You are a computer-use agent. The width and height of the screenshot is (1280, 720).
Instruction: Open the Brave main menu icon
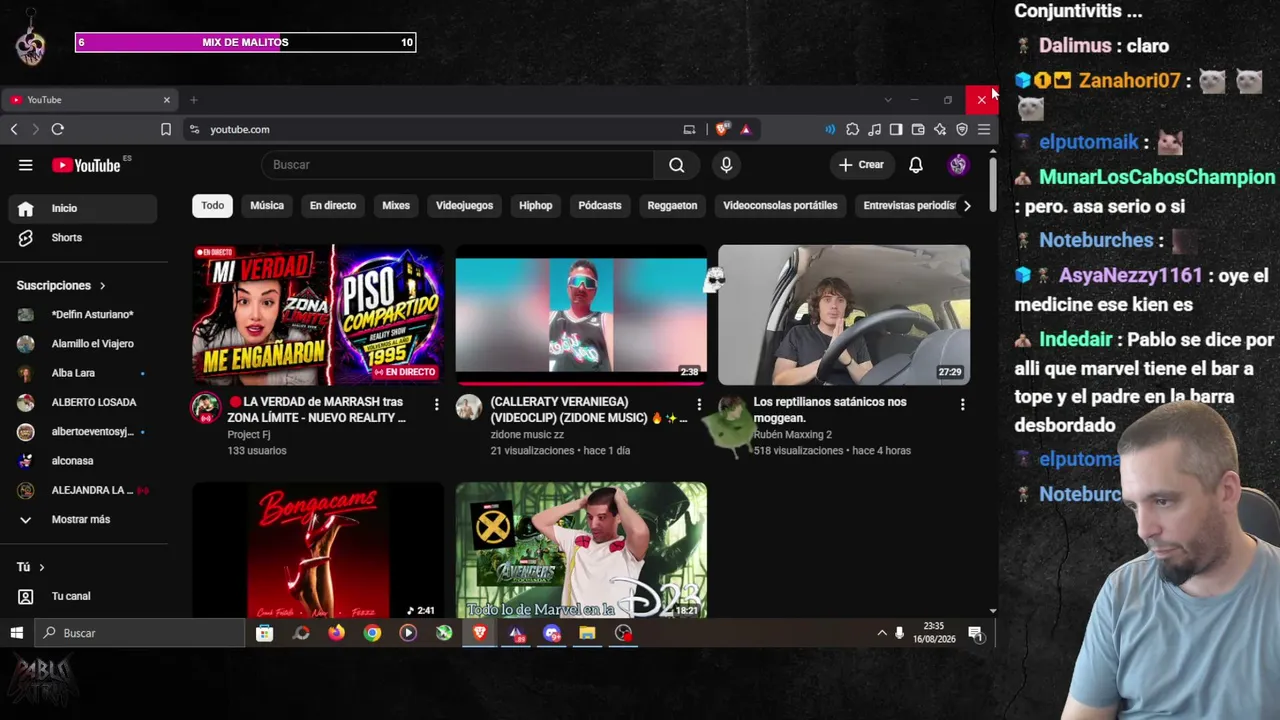pos(984,129)
